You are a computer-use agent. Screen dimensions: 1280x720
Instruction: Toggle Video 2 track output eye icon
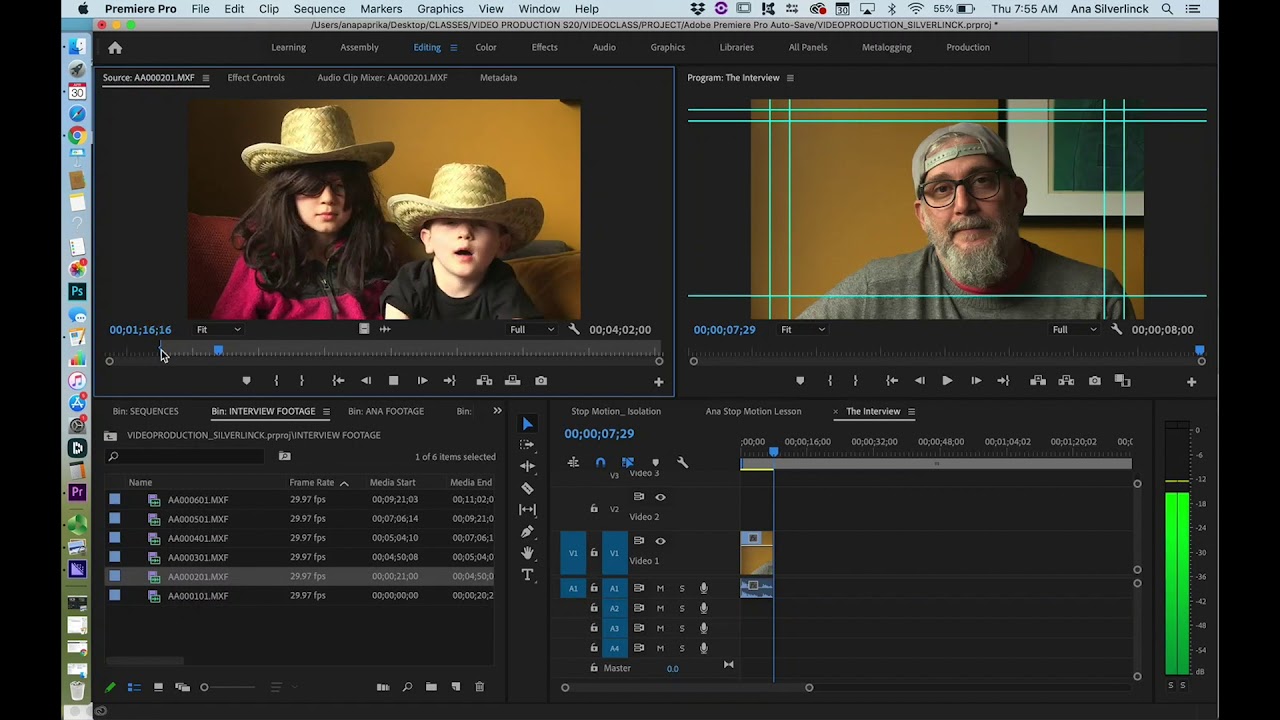click(x=660, y=497)
